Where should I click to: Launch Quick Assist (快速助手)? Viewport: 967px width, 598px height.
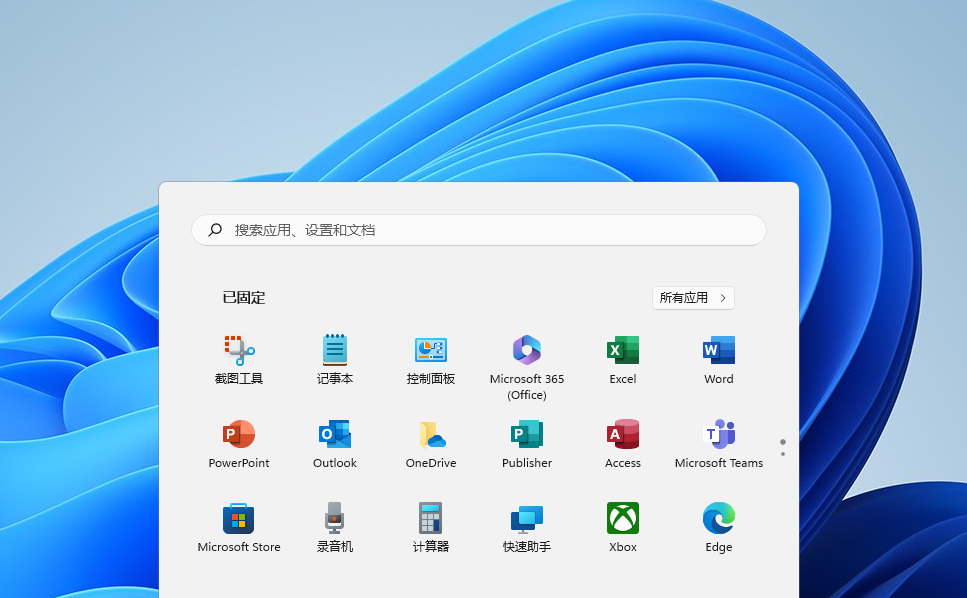point(527,528)
